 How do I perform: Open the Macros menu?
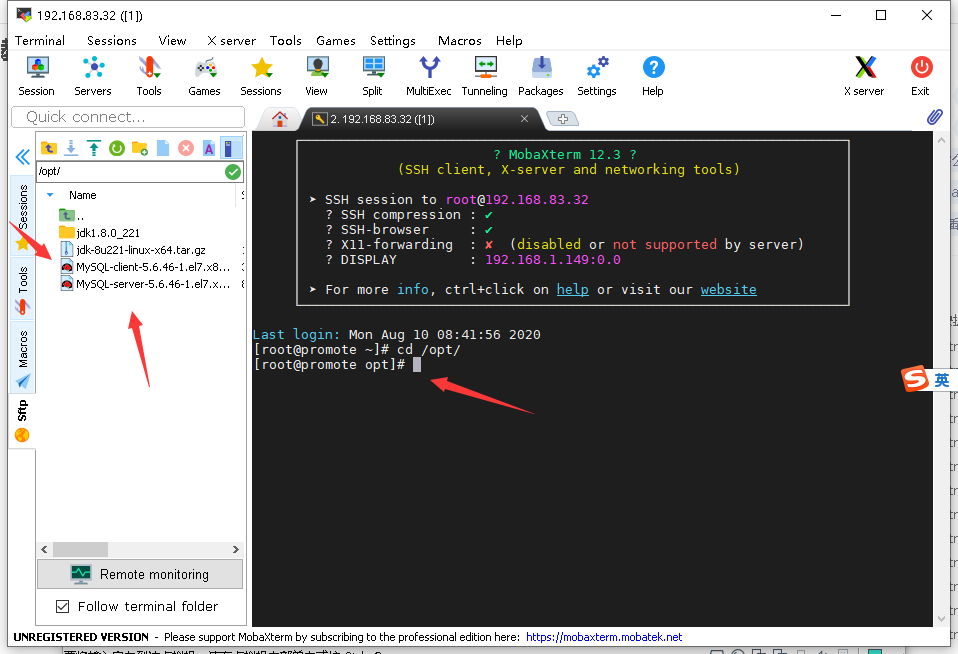pos(459,41)
